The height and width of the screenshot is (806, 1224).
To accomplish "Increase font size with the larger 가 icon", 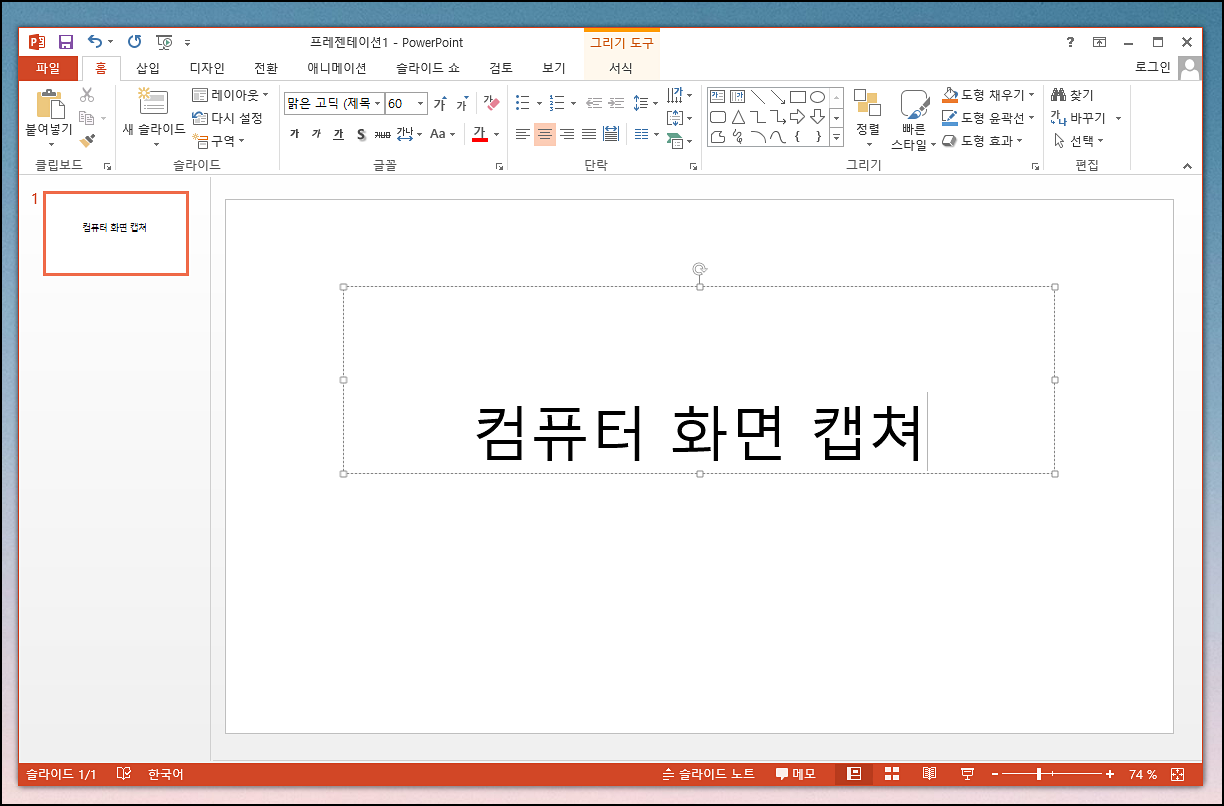I will (440, 104).
